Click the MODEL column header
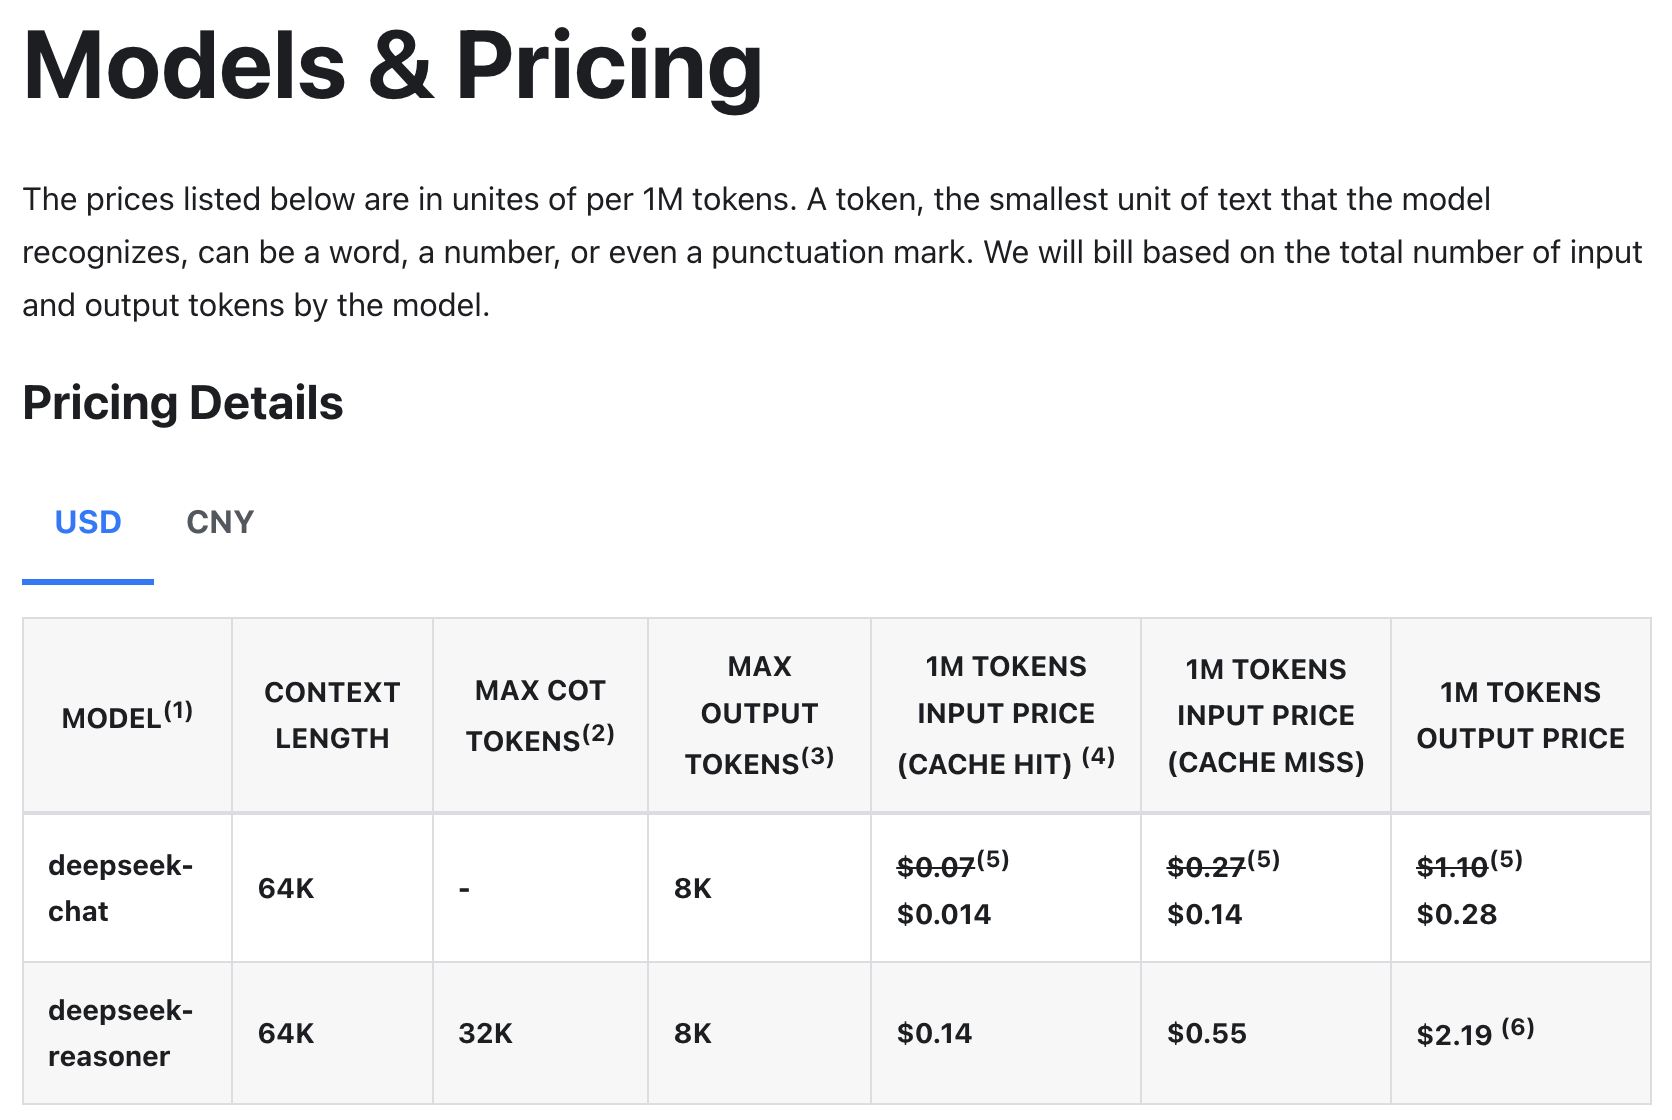The image size is (1672, 1120). pyautogui.click(x=128, y=716)
